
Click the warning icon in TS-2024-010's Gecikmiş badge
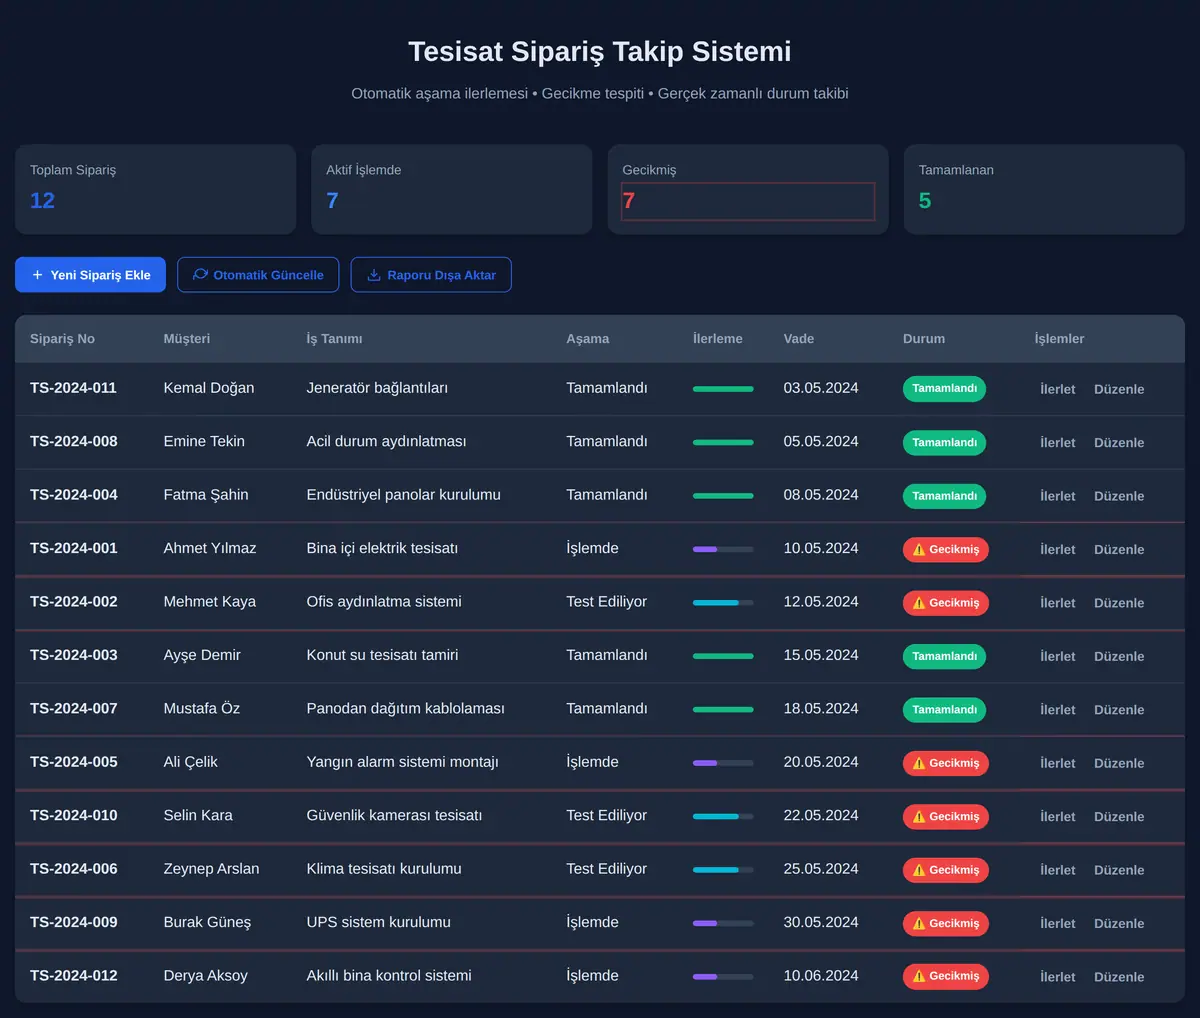(919, 816)
